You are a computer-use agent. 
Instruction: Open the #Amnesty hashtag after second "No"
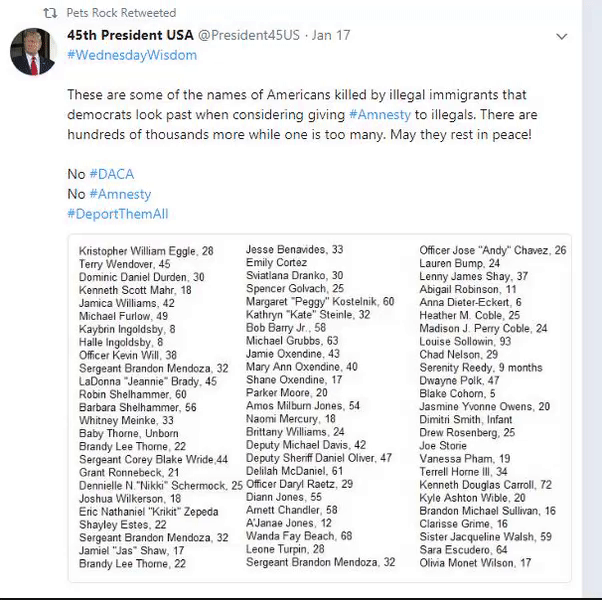tap(120, 194)
